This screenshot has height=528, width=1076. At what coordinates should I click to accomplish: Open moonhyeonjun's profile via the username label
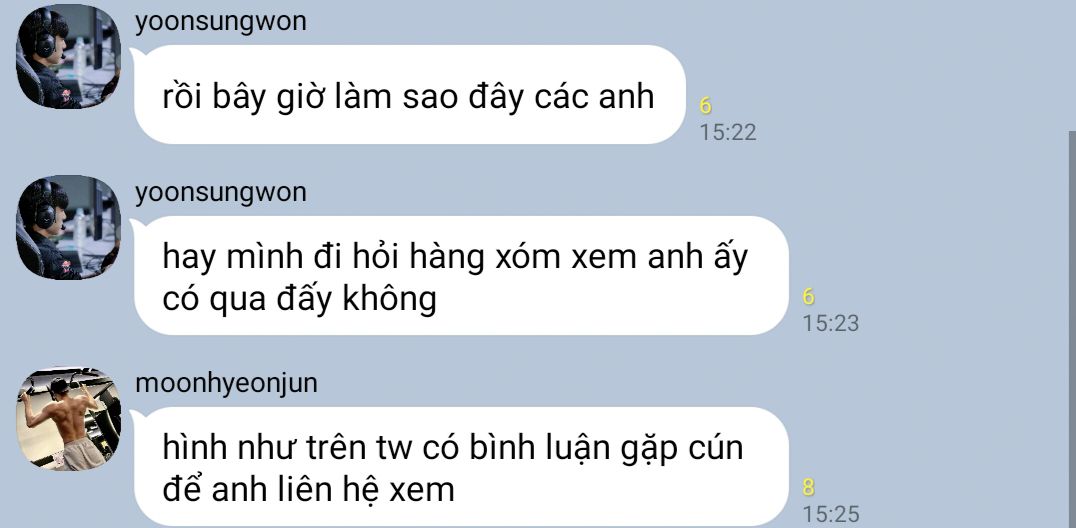226,383
